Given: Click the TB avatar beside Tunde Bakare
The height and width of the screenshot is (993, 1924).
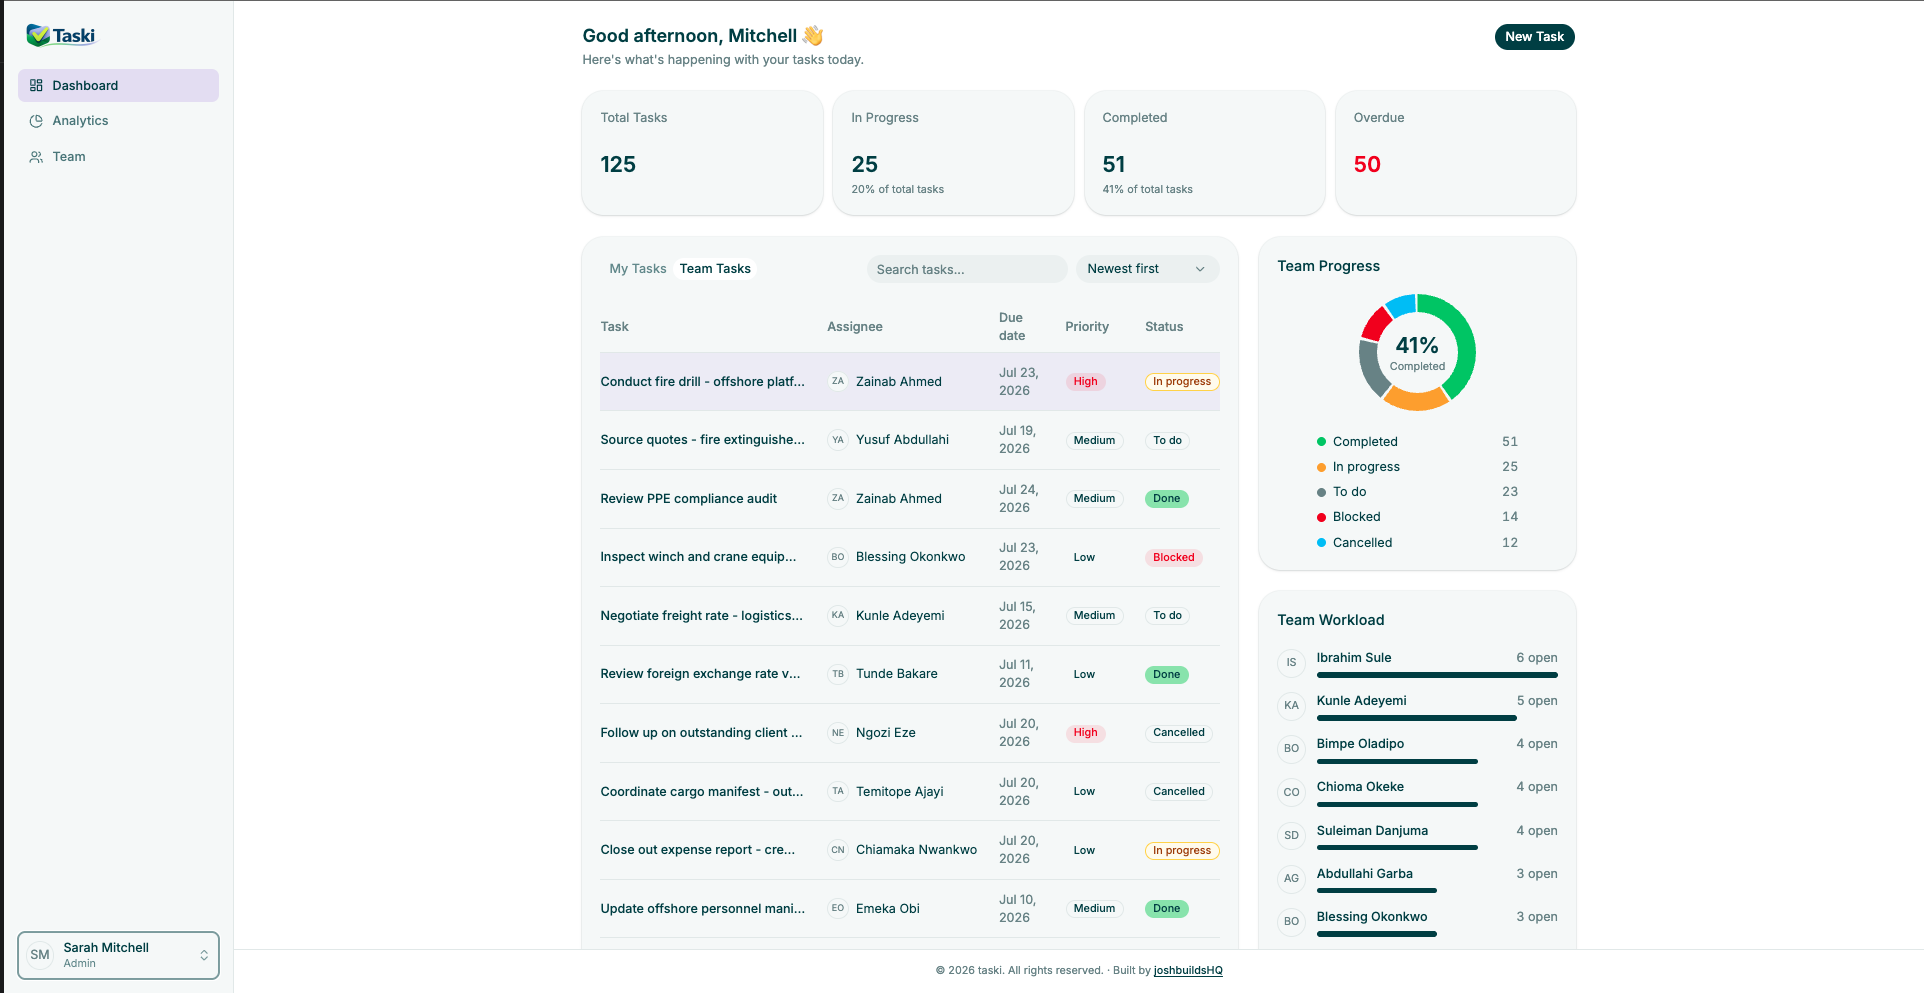Looking at the screenshot, I should tap(838, 674).
